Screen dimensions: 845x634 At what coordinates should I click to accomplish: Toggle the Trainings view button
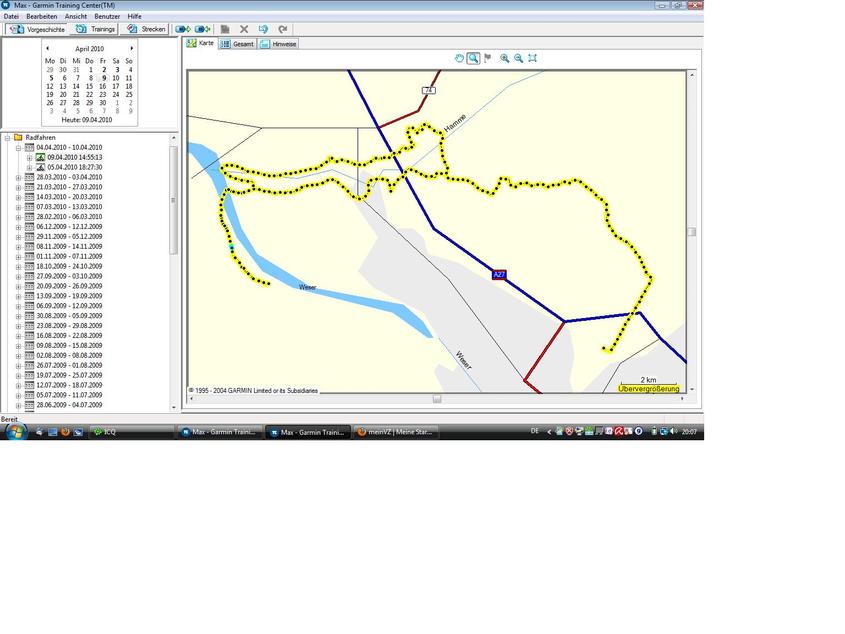[96, 29]
